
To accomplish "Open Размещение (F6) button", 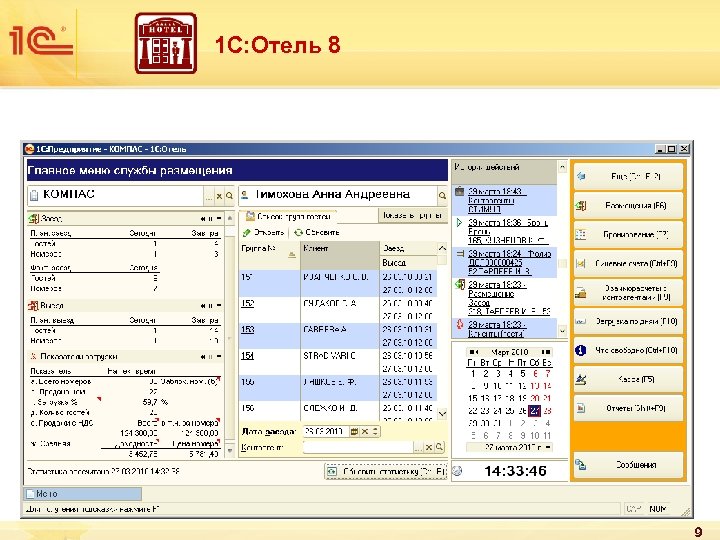I will pyautogui.click(x=628, y=206).
